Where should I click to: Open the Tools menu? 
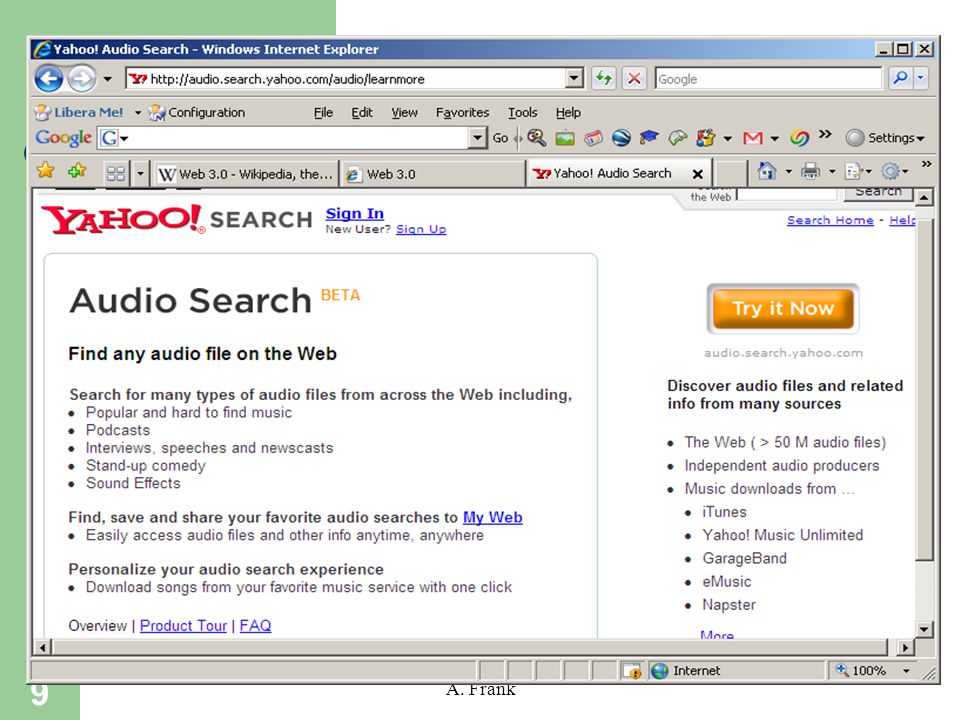pos(522,113)
